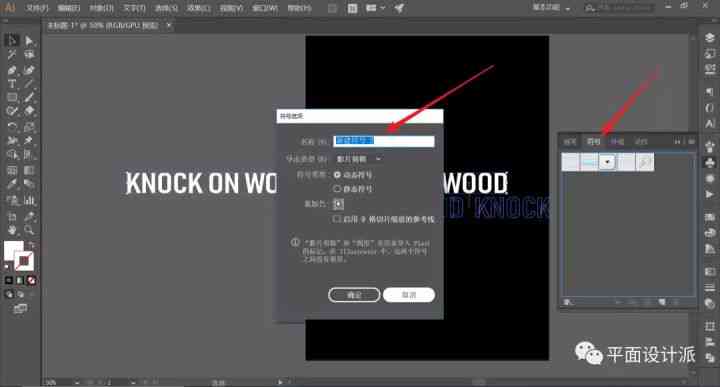Switch to the 符号 tab in panel
Image resolution: width=720 pixels, height=387 pixels.
coord(594,141)
